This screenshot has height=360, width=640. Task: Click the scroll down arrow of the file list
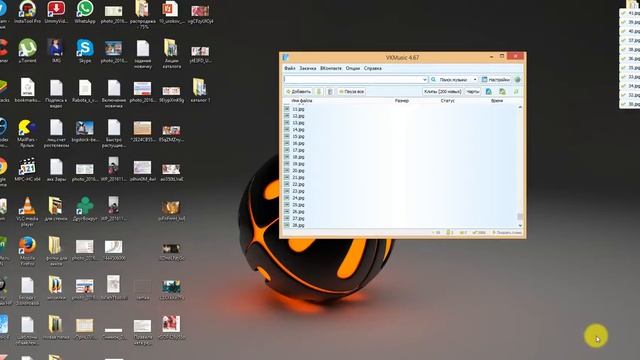coord(520,225)
